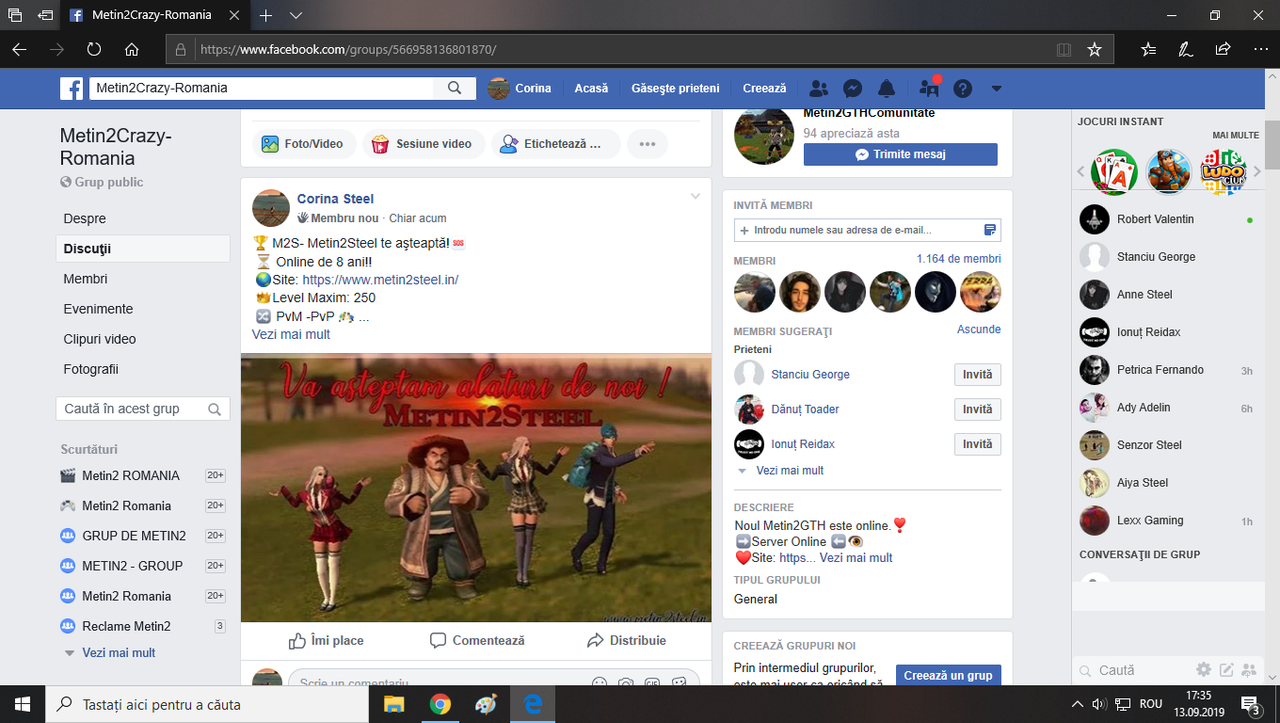Click Creează un grup button
This screenshot has height=723, width=1280.
948,676
